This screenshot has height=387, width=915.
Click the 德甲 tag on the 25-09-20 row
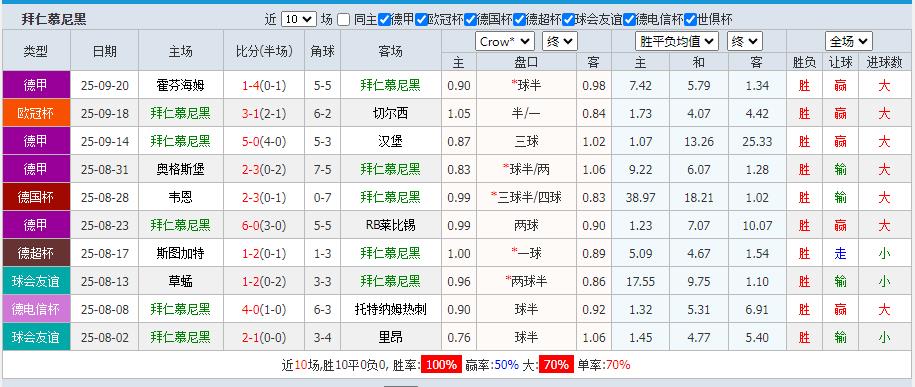[36, 85]
